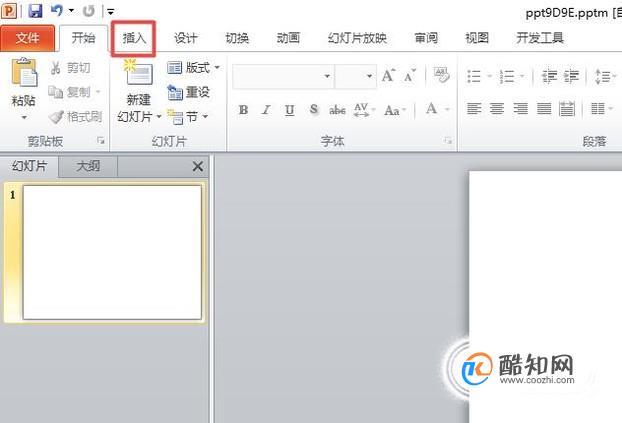This screenshot has height=423, width=622.
Task: Align text right
Action: pyautogui.click(x=520, y=108)
